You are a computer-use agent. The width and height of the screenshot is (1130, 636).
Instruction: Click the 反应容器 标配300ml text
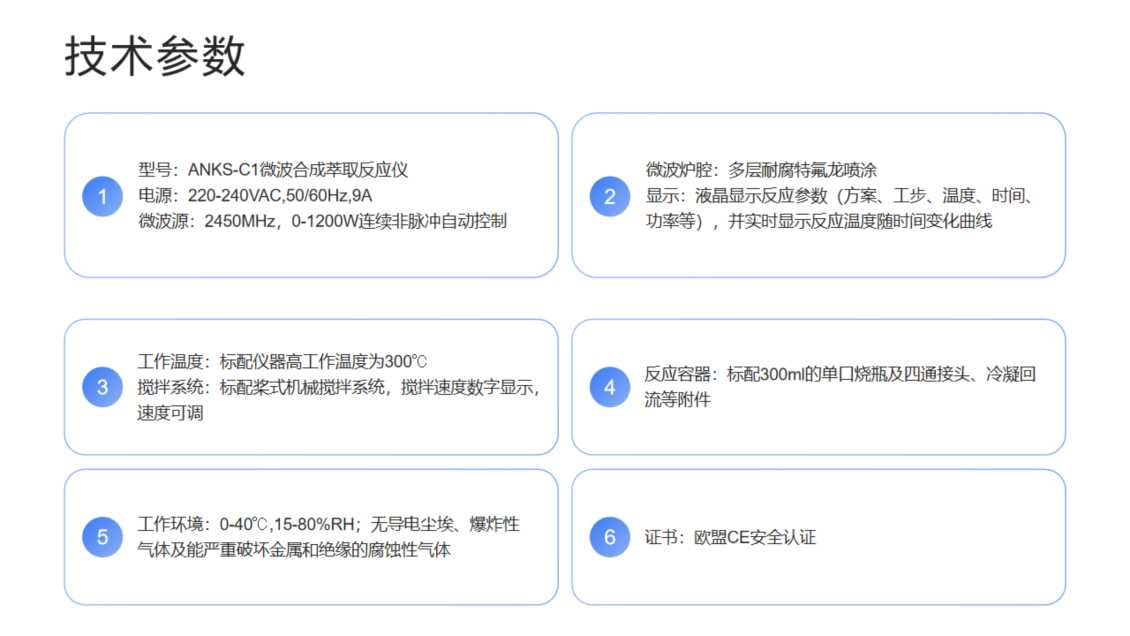[x=840, y=375]
